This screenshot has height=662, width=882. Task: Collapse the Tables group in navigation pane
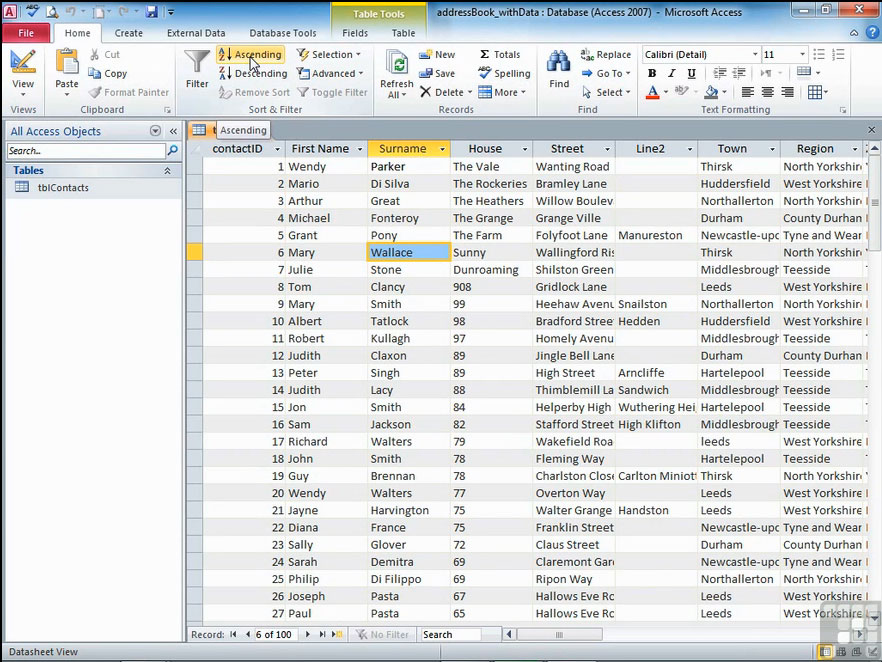point(167,171)
